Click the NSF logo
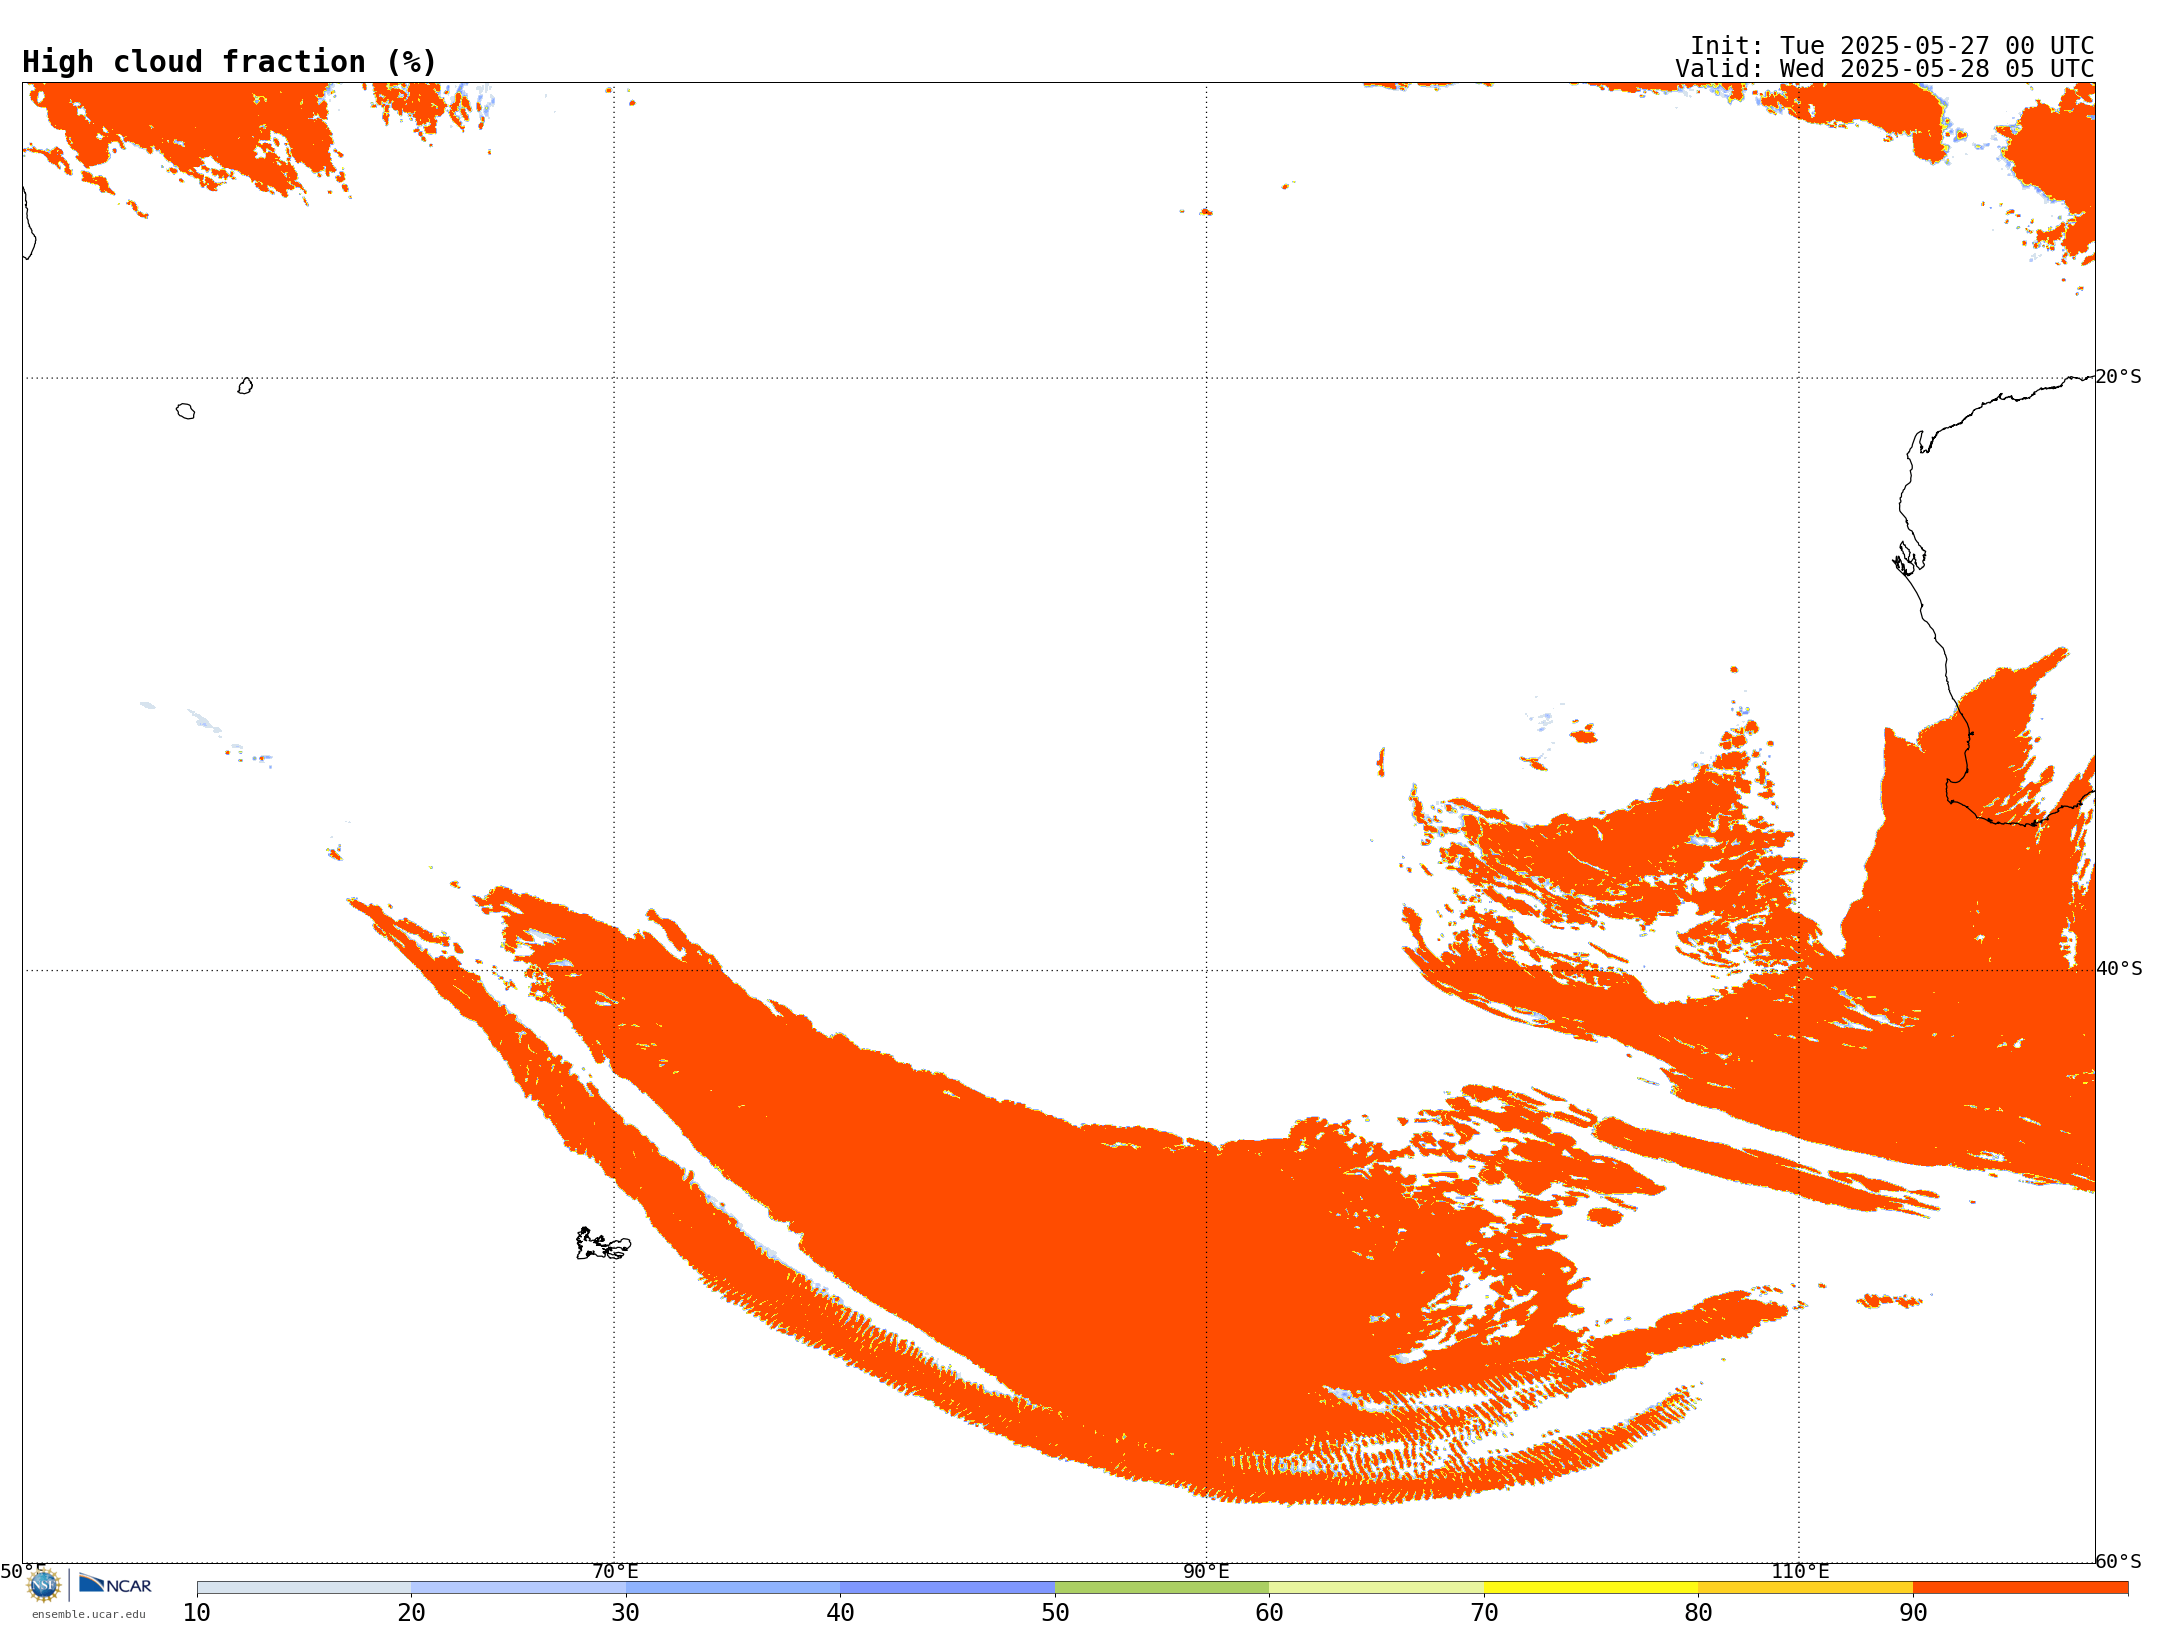Image resolution: width=2160 pixels, height=1626 pixels. (x=44, y=1585)
